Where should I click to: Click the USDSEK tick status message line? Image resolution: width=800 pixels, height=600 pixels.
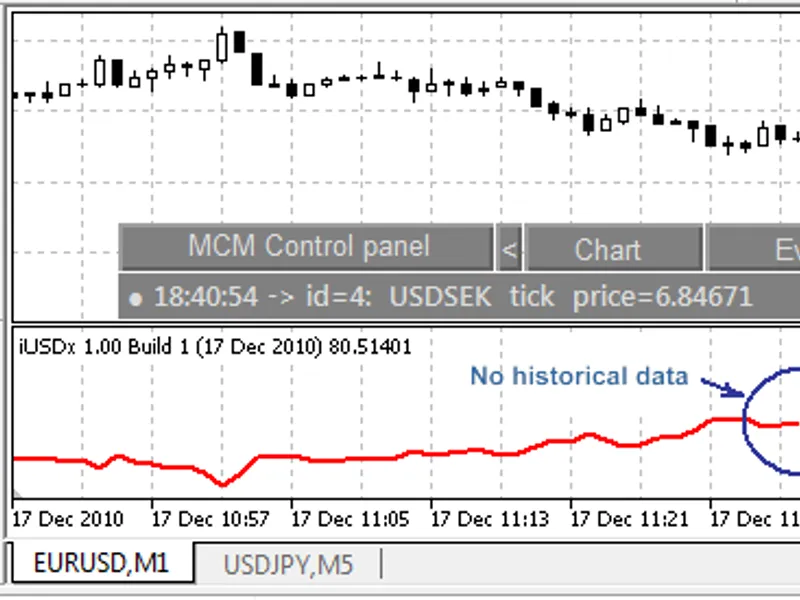coord(459,296)
